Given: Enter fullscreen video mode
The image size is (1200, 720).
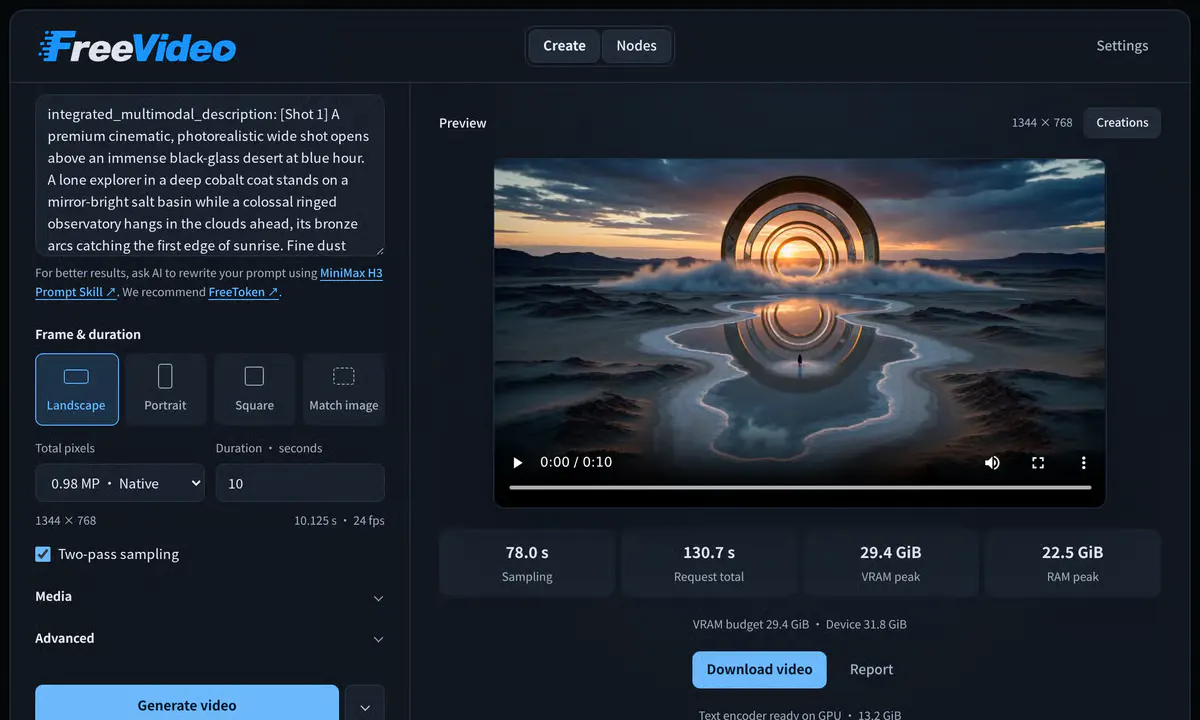Looking at the screenshot, I should (x=1038, y=462).
